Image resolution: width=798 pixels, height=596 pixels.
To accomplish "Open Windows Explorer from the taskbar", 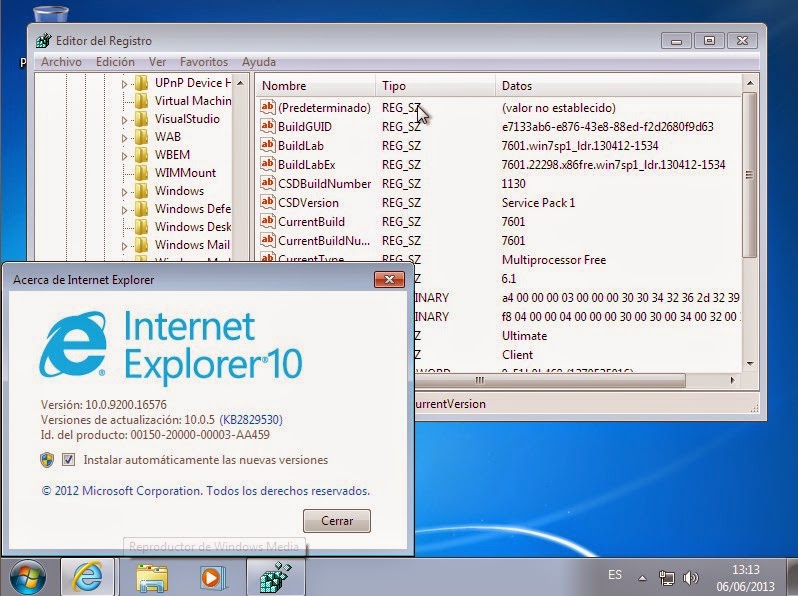I will tap(152, 578).
